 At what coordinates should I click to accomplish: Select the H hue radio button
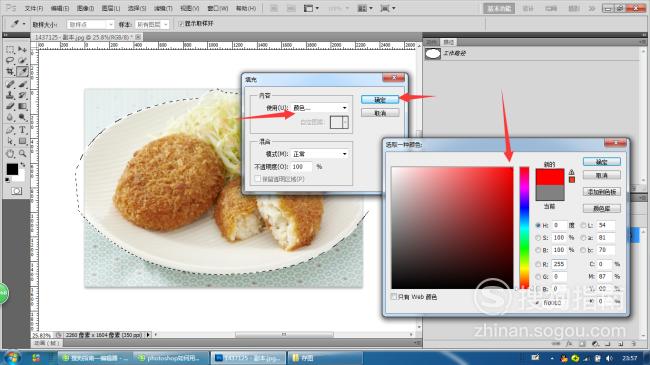pyautogui.click(x=538, y=225)
